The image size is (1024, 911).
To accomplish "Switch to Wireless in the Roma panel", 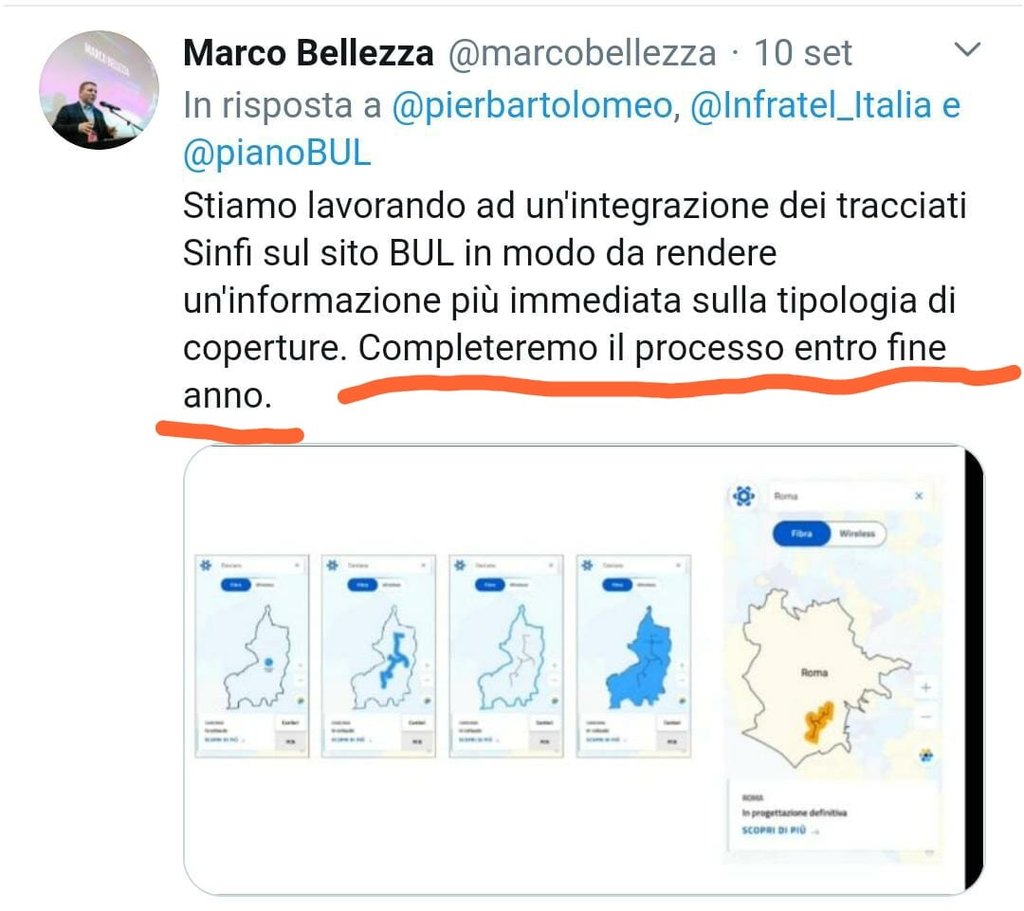I will [857, 534].
